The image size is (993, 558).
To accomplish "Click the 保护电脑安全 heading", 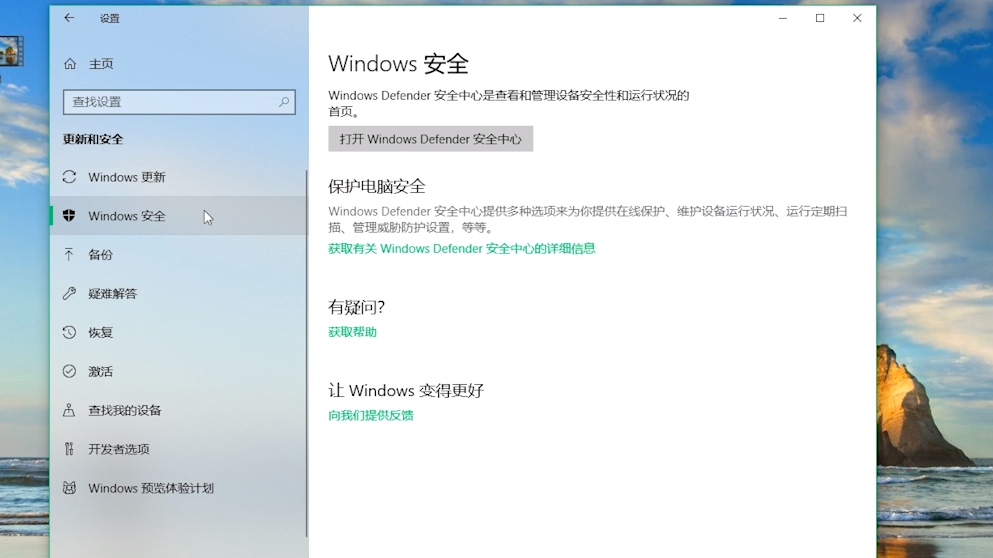I will [377, 186].
